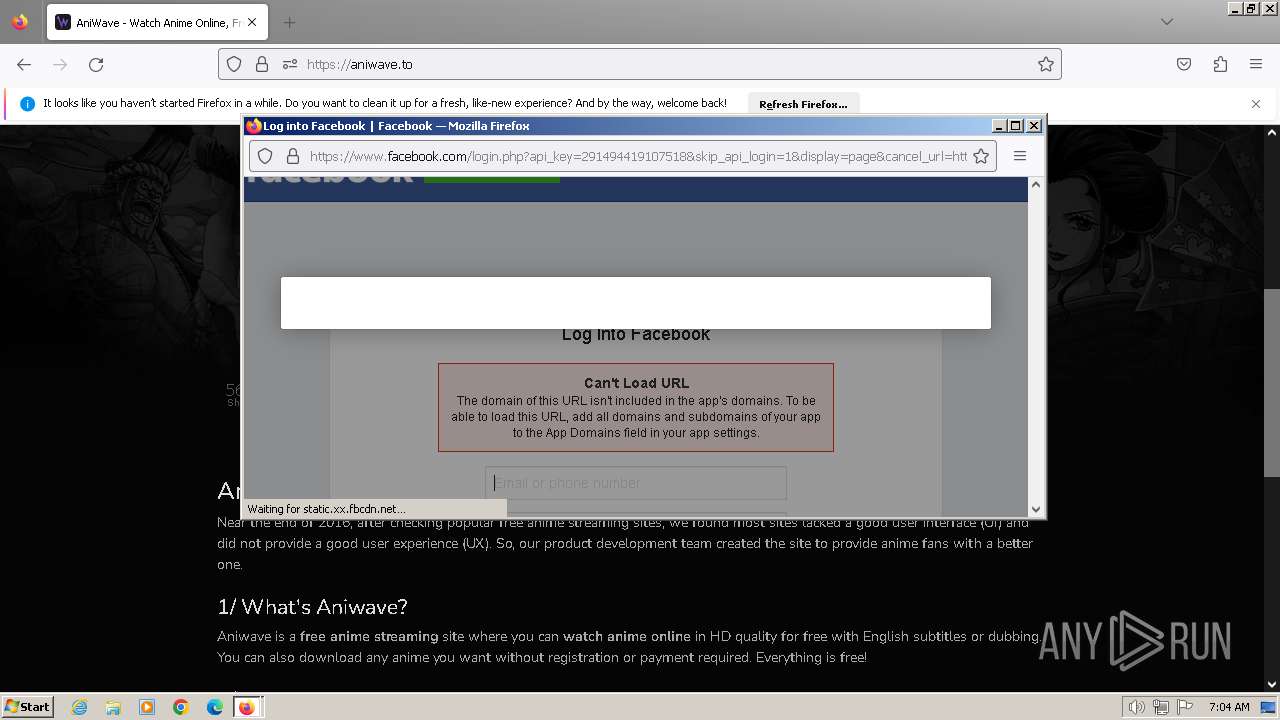Open Windows Start menu
Image resolution: width=1280 pixels, height=720 pixels.
coord(27,707)
